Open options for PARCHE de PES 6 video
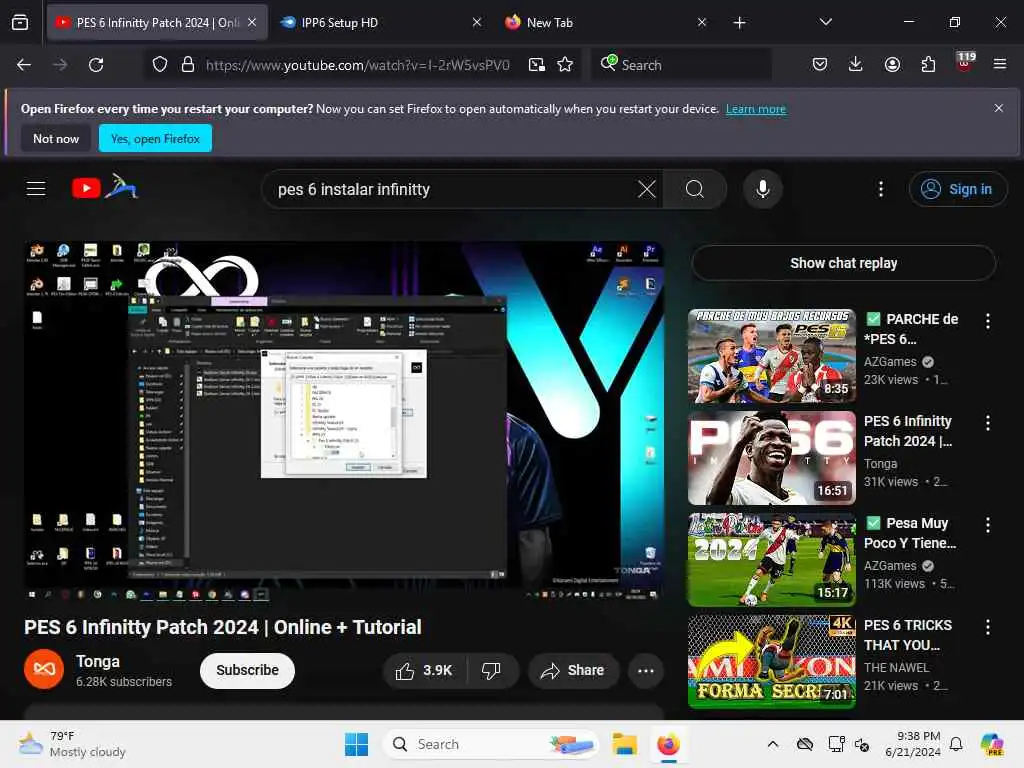 (987, 321)
